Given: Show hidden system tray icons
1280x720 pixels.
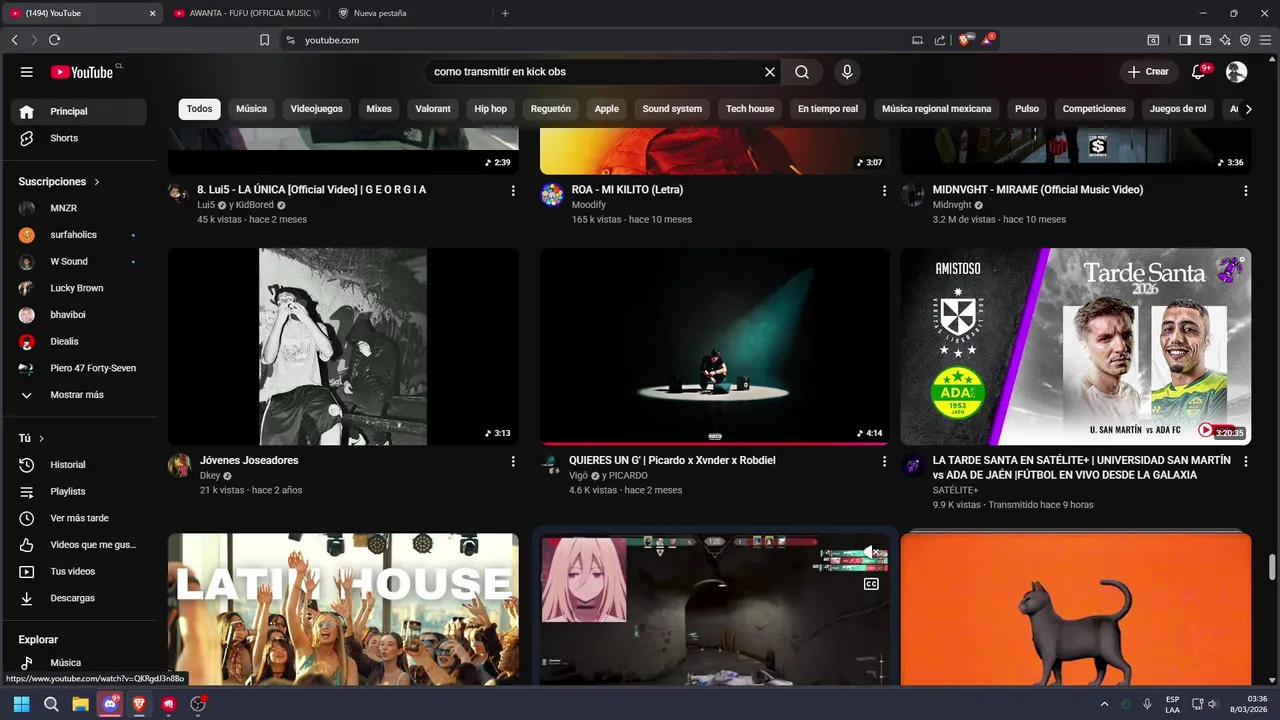Looking at the screenshot, I should (x=1104, y=704).
